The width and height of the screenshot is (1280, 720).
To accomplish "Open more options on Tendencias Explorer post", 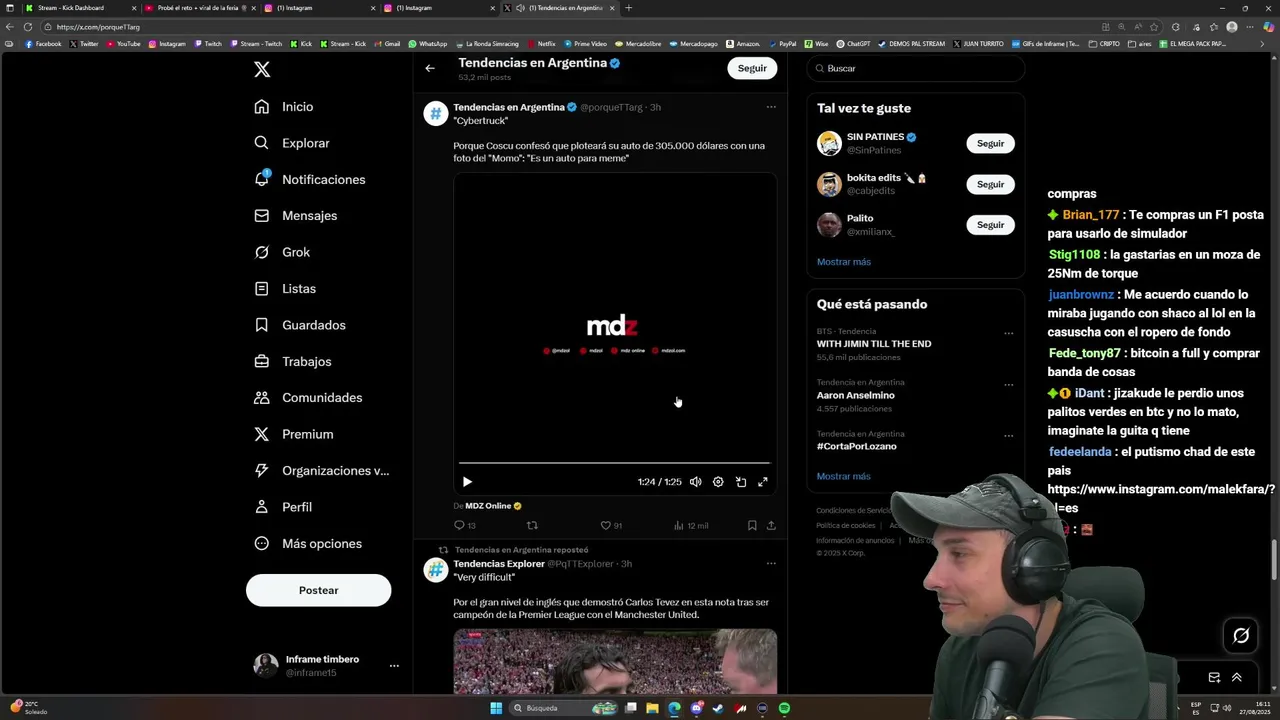I will coord(771,563).
